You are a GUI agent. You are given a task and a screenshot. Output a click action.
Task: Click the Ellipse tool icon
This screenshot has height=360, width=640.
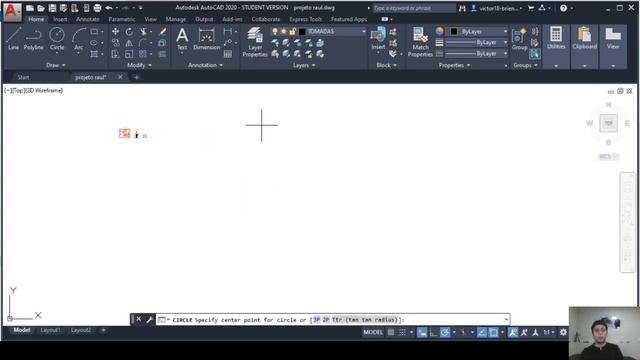pyautogui.click(x=94, y=42)
